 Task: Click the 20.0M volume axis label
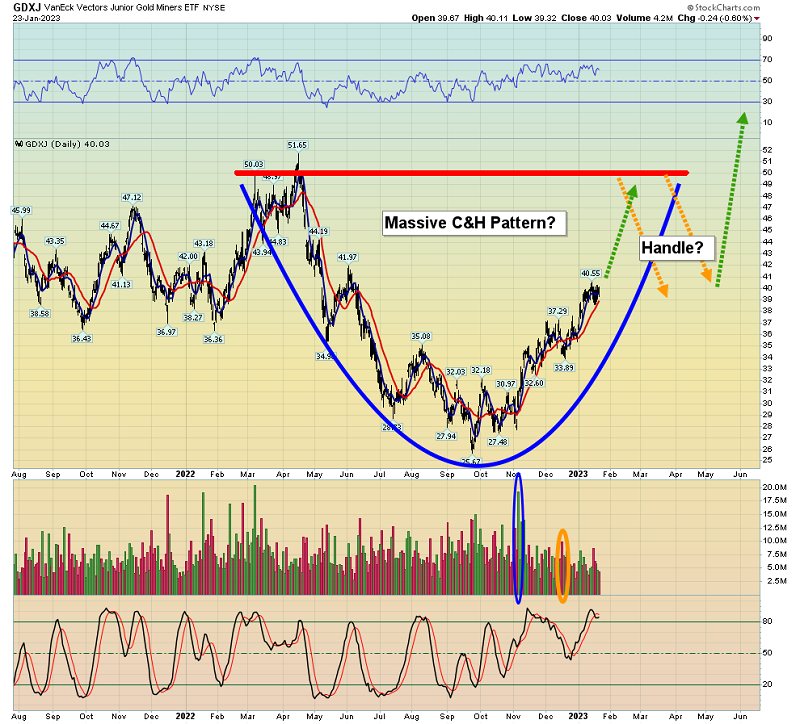[775, 487]
